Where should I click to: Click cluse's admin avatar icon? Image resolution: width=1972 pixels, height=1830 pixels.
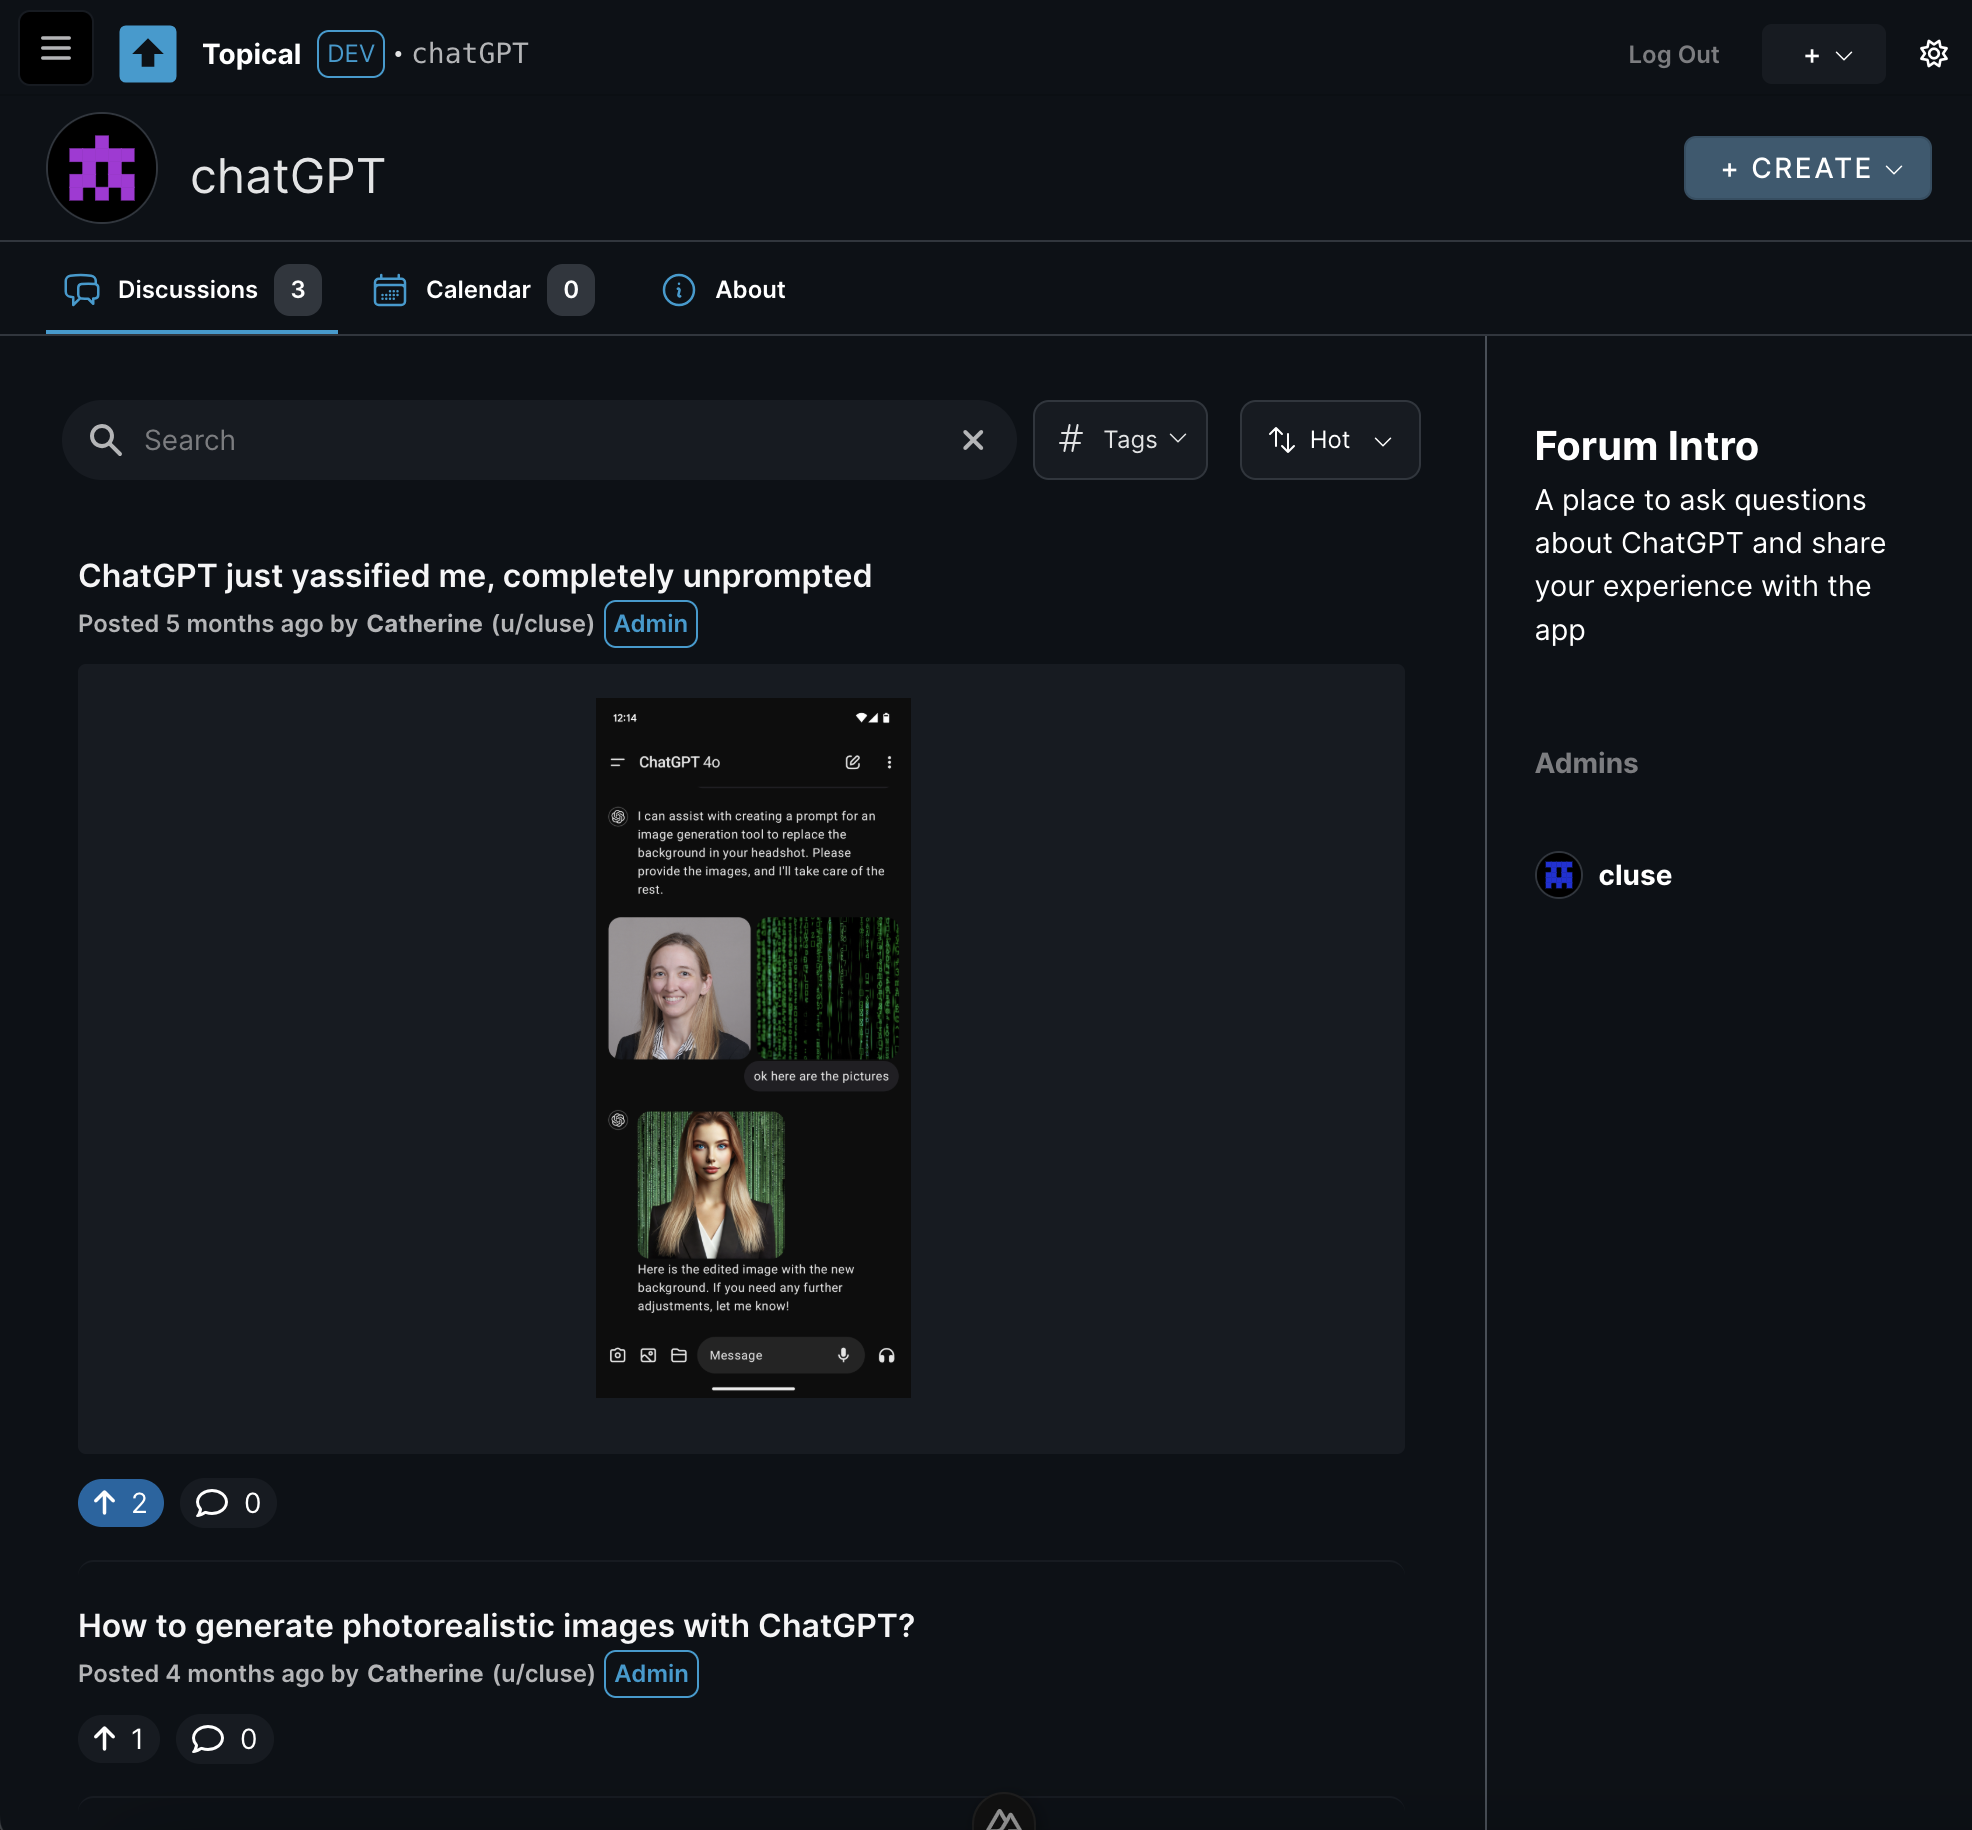(1559, 875)
